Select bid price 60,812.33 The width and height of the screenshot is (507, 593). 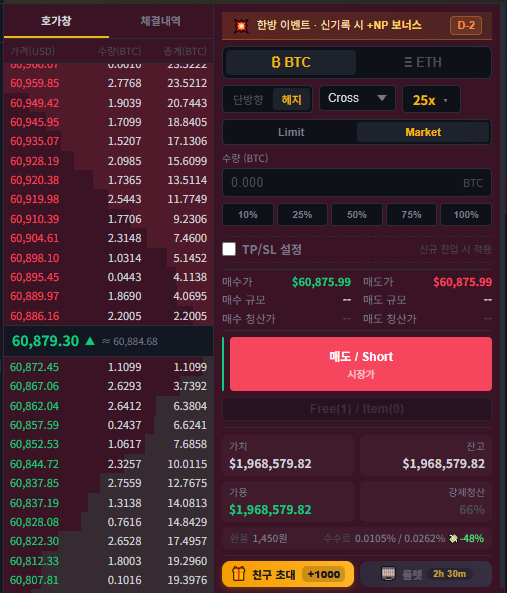[34, 561]
